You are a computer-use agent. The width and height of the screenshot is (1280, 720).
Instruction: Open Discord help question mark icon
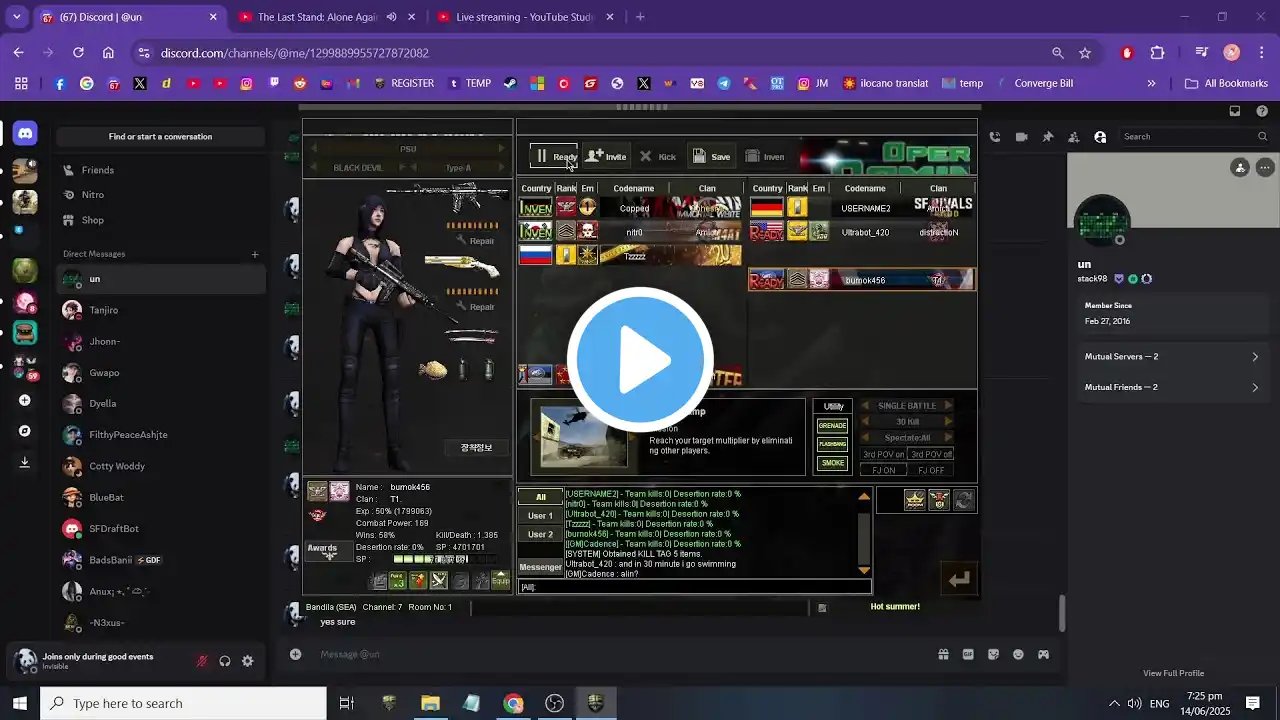click(1262, 111)
